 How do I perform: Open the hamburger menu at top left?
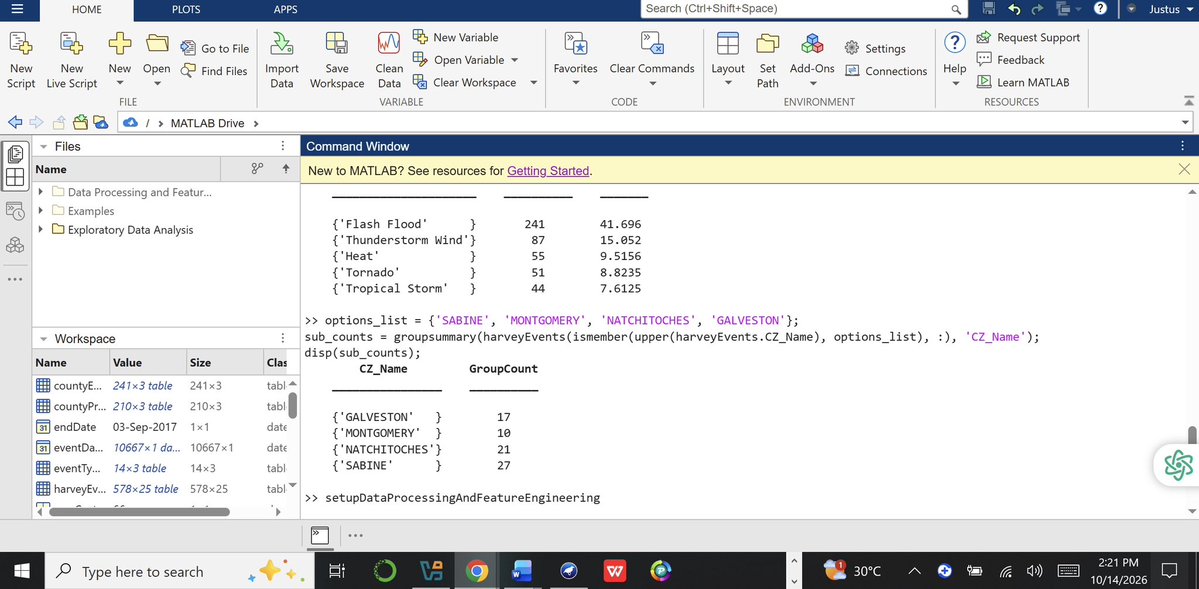coord(18,10)
